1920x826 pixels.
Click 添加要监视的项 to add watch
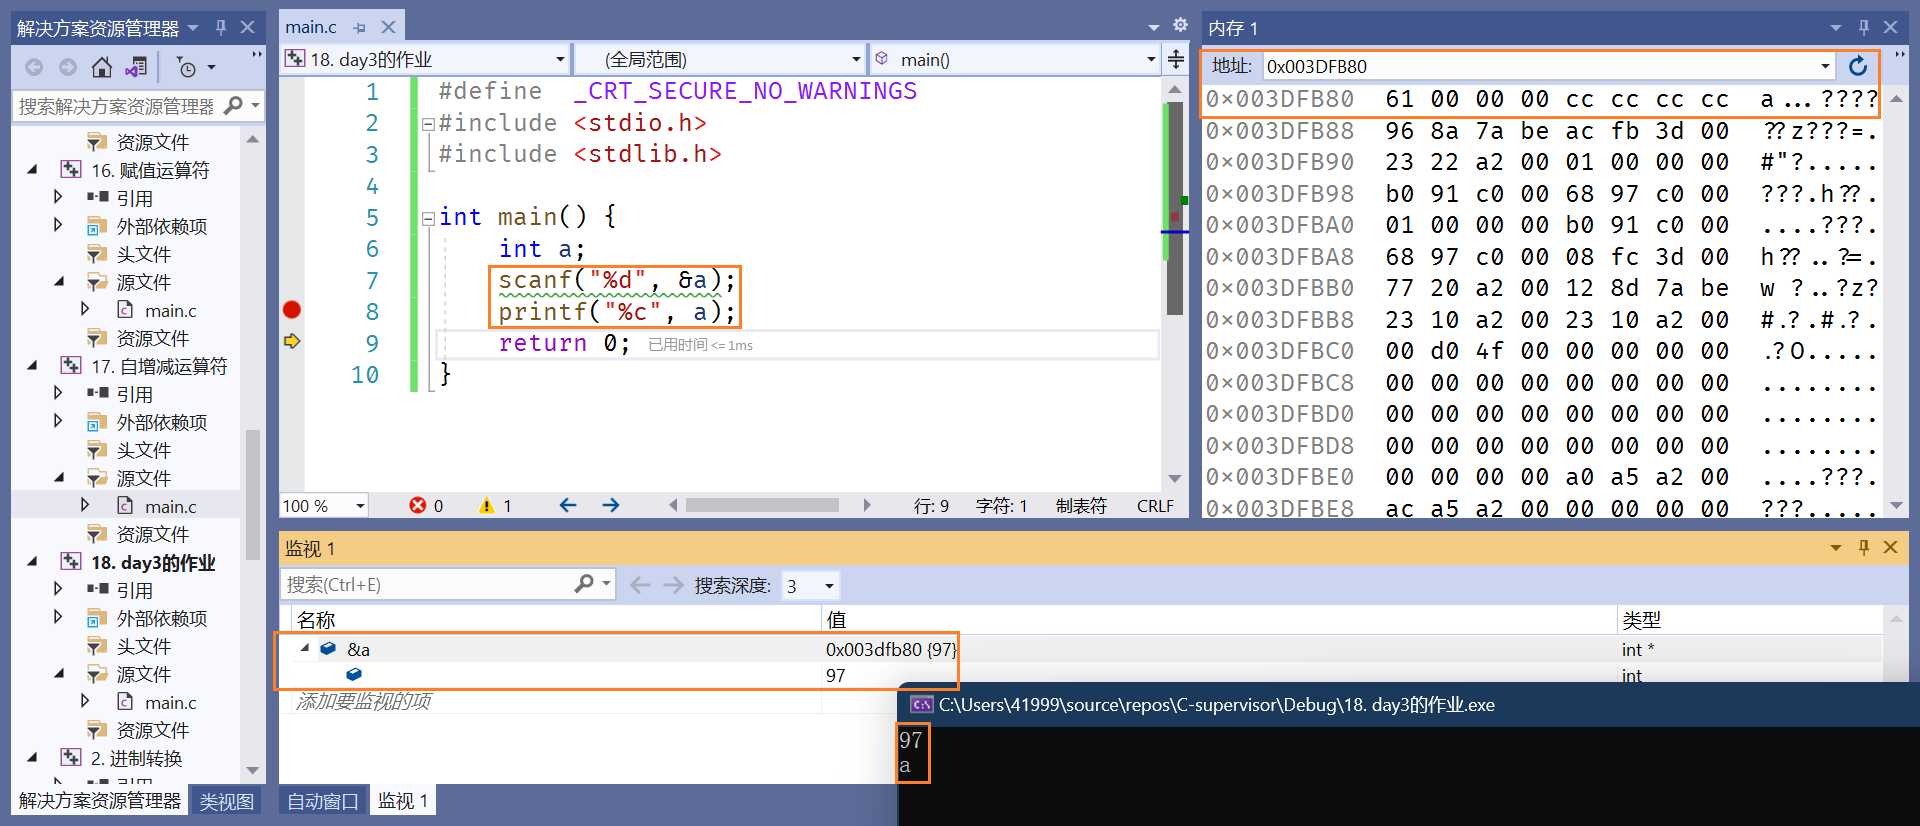363,701
